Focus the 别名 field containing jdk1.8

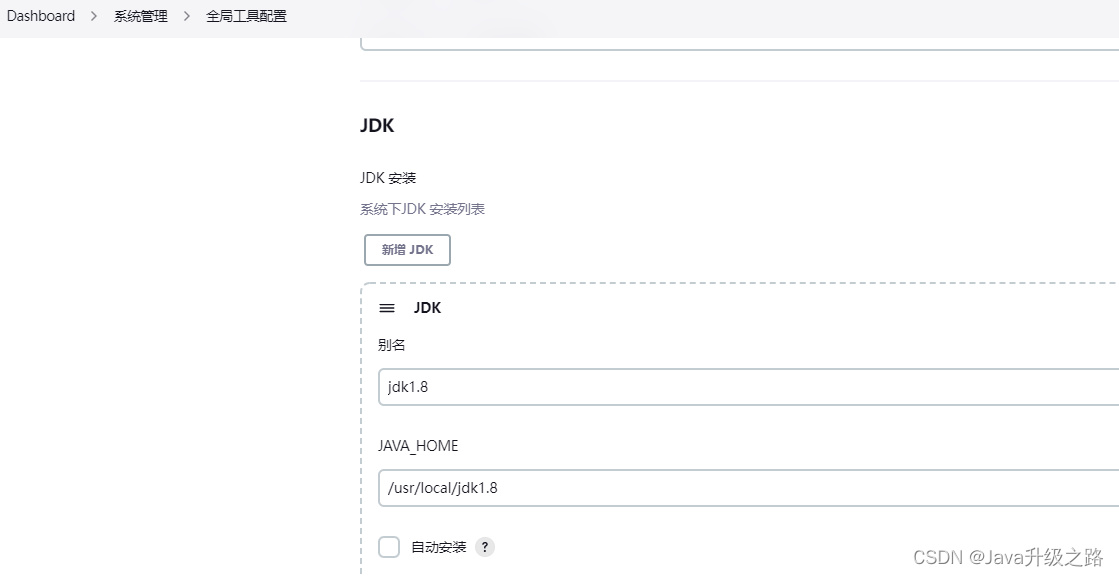pyautogui.click(x=748, y=387)
